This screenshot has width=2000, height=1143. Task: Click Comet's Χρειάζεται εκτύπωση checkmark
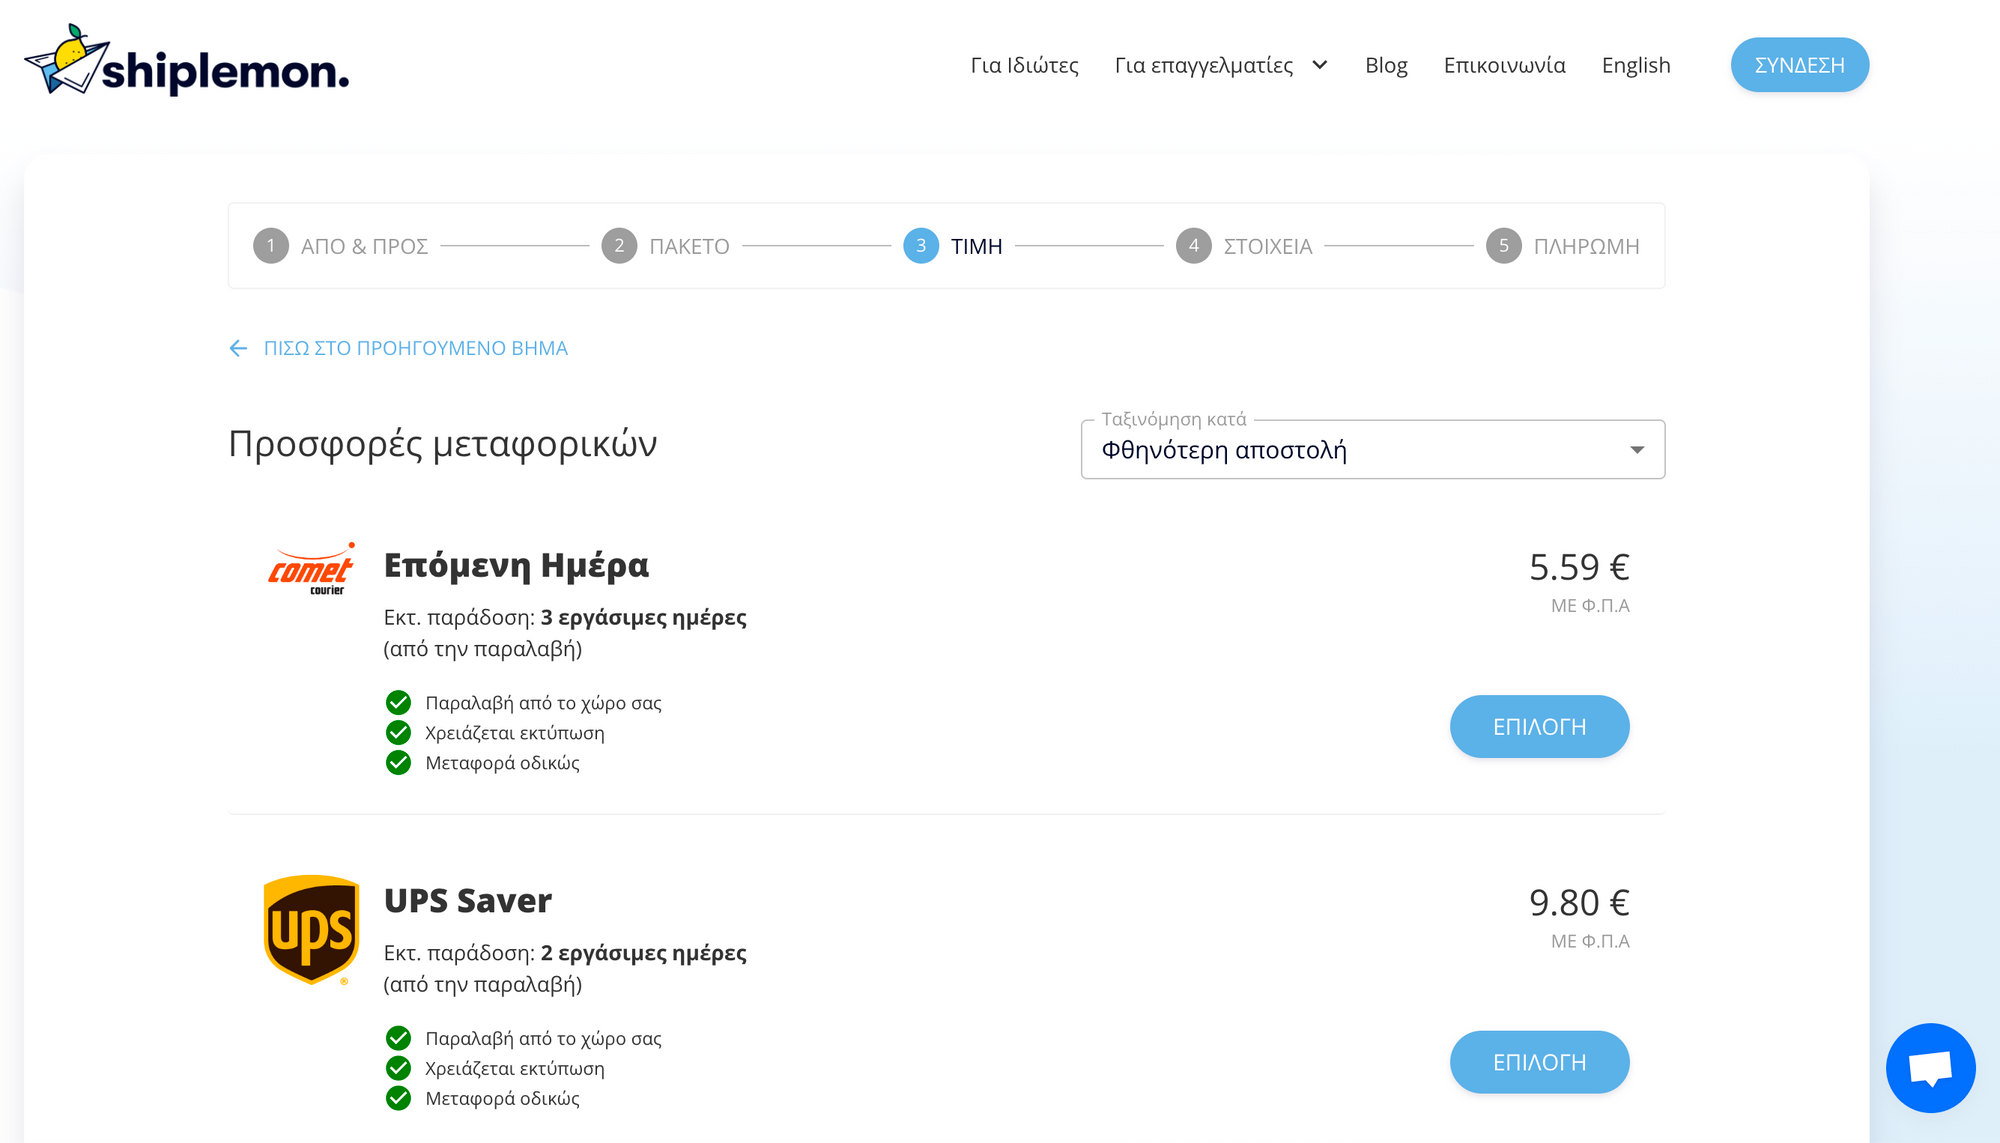(398, 733)
